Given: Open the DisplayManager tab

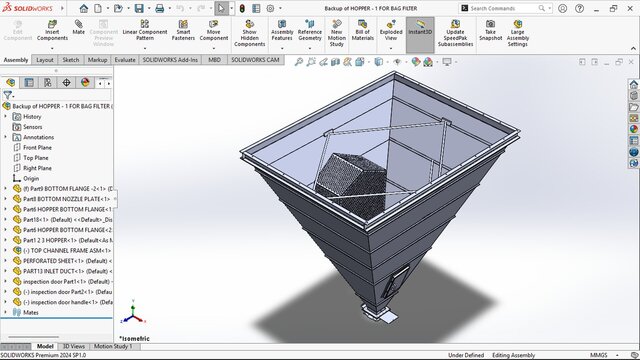Looking at the screenshot, I should pos(85,82).
